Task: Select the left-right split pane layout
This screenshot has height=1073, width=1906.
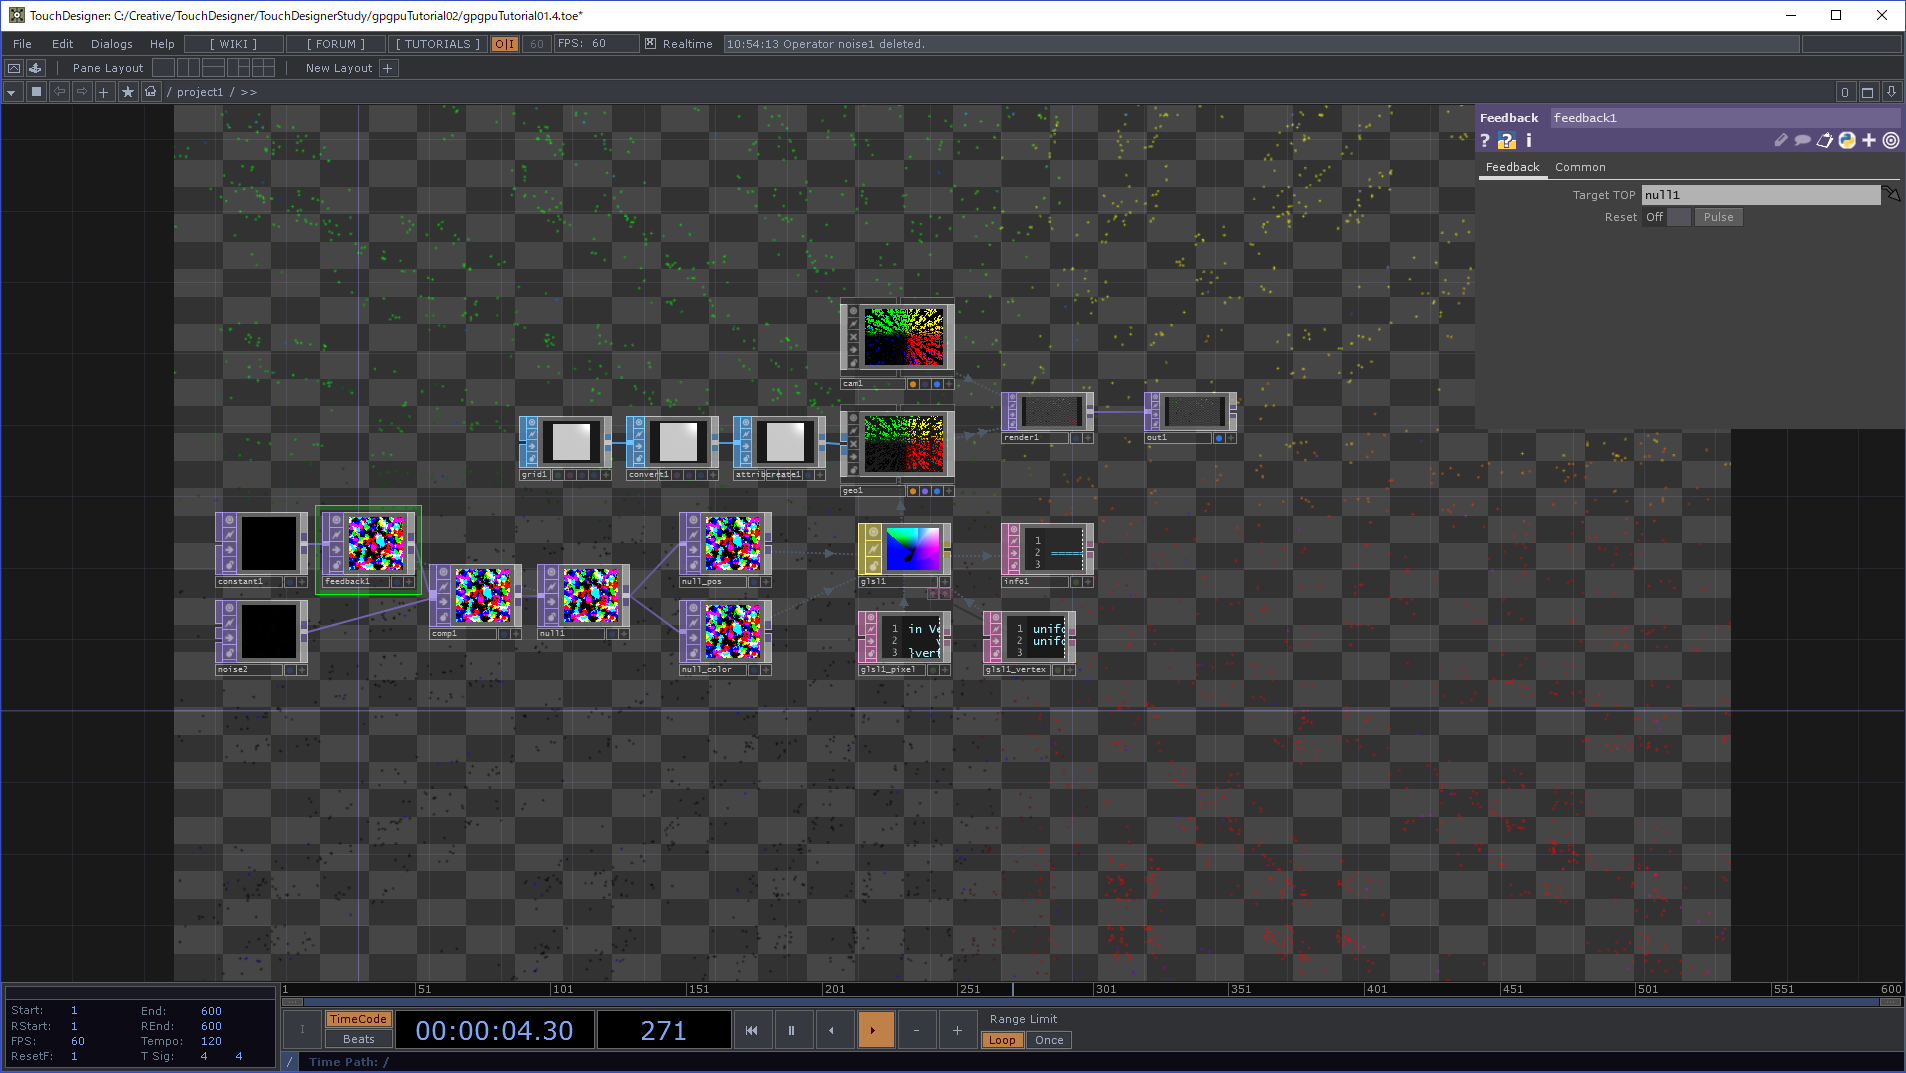Action: [188, 68]
